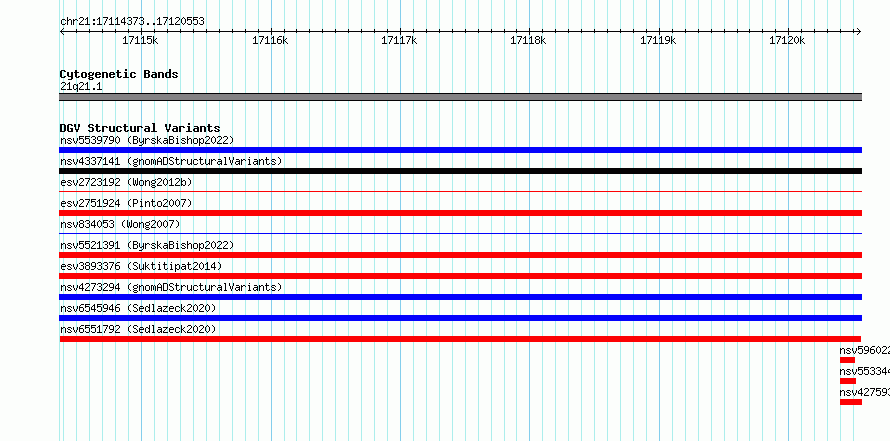The width and height of the screenshot is (890, 441).
Task: Open the esv2751924 (Pinto2007) label
Action: pos(126,203)
